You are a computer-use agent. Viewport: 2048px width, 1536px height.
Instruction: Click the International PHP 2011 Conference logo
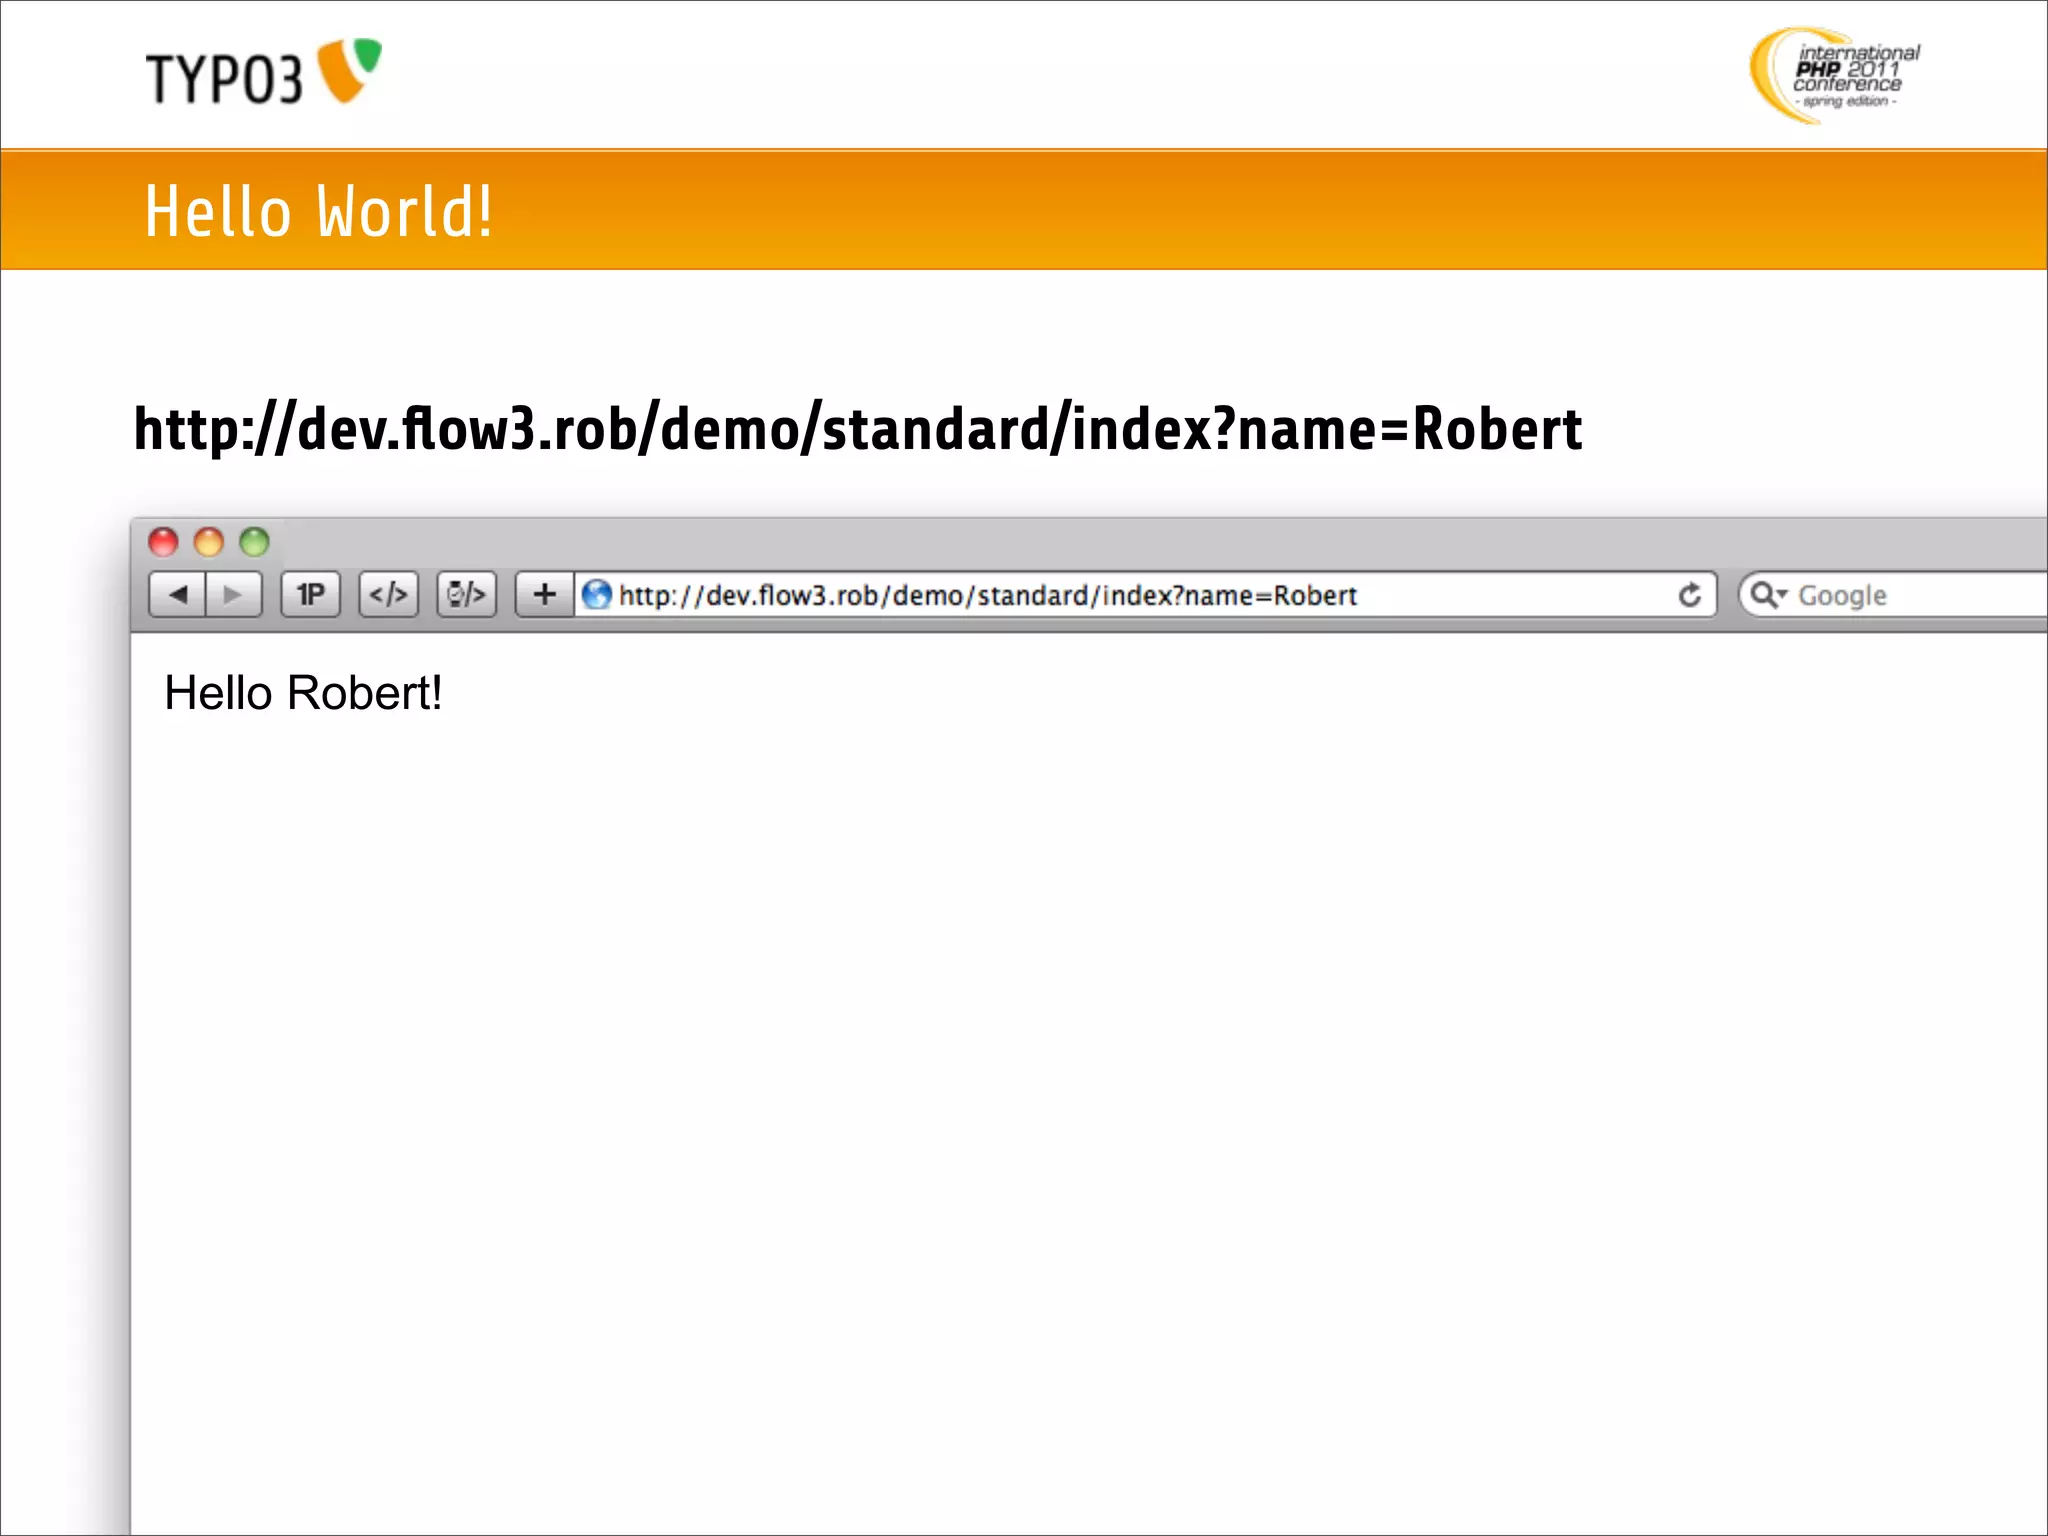click(x=1835, y=75)
